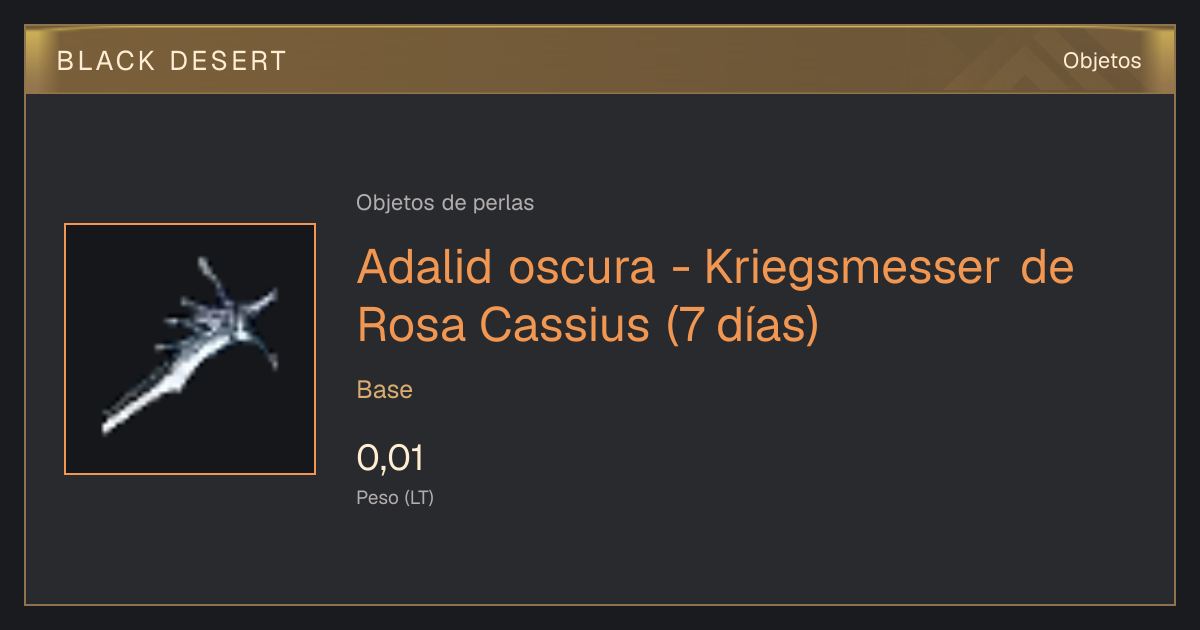The width and height of the screenshot is (1200, 630).
Task: Click the BLACK DESERT logo text
Action: click(x=172, y=61)
